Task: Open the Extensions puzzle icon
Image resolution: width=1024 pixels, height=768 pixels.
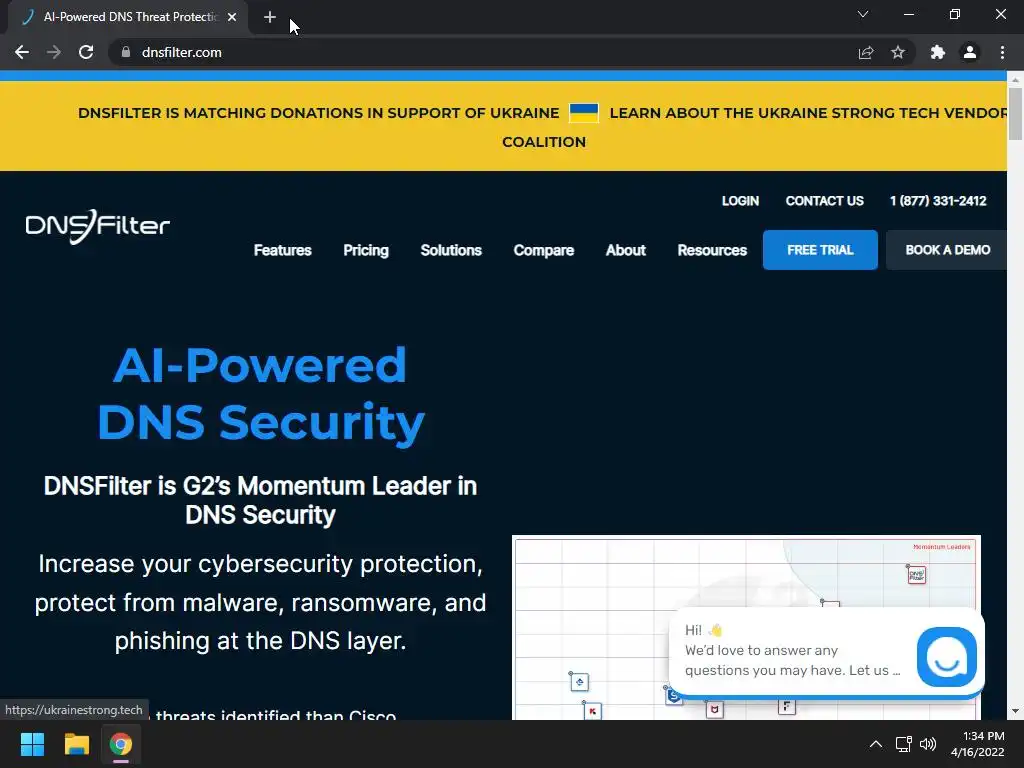Action: coord(937,52)
